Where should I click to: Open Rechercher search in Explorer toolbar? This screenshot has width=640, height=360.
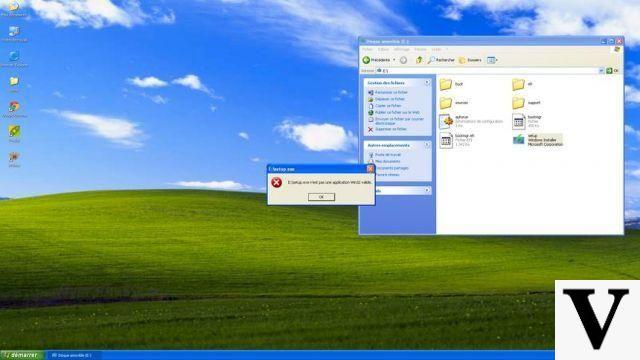[x=441, y=60]
